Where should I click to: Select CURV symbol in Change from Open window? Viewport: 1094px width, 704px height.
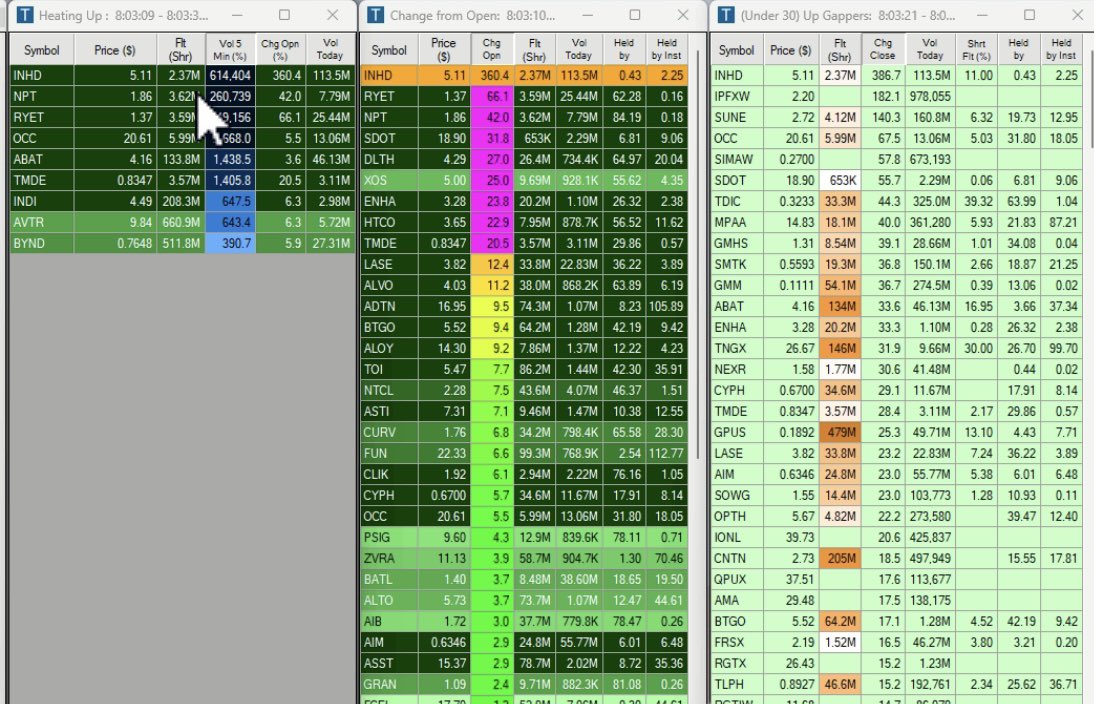(380, 432)
